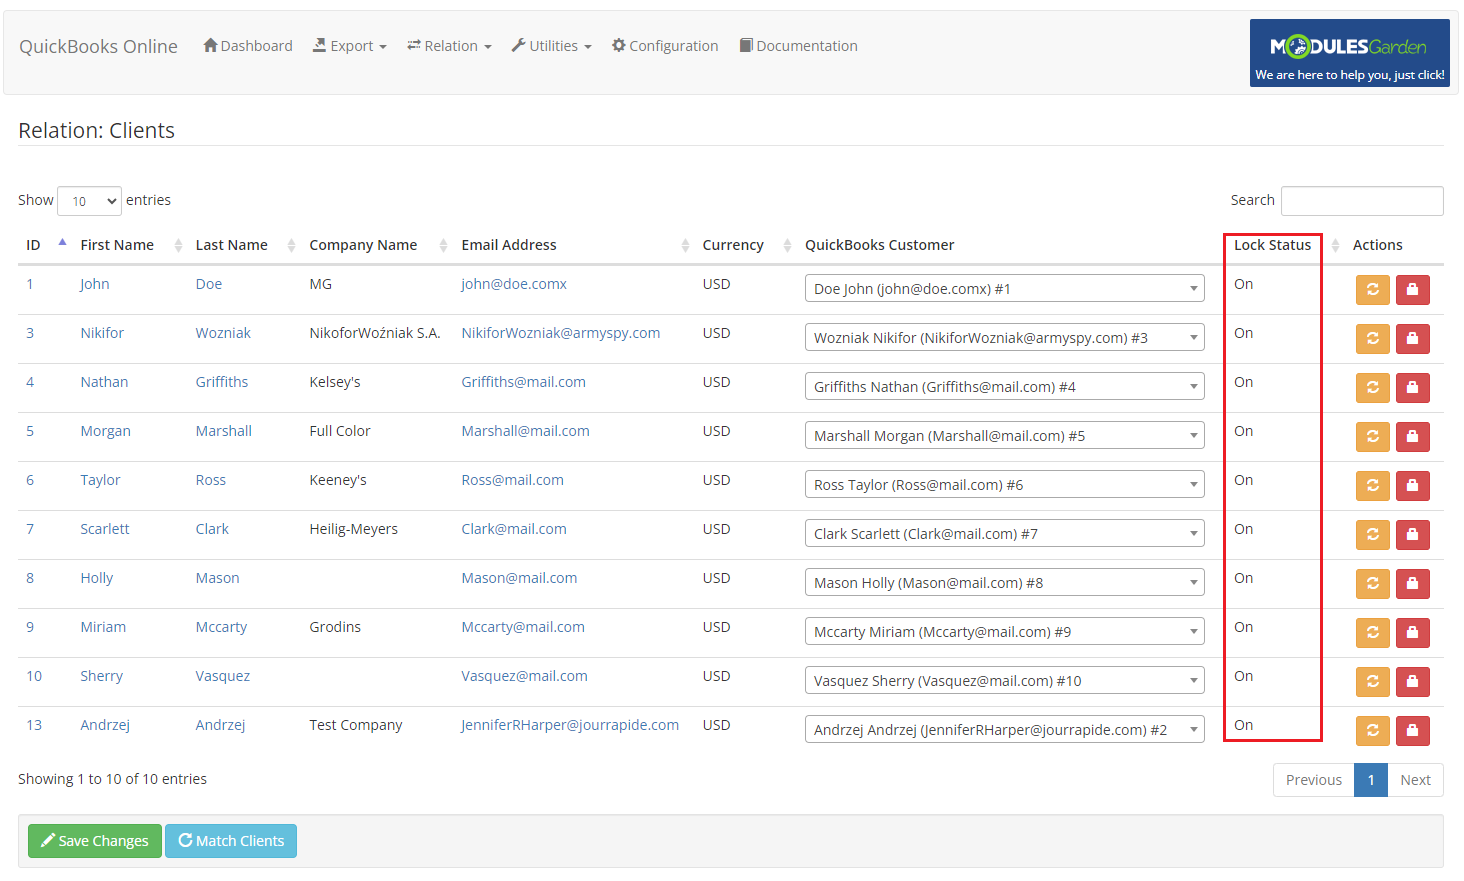Open client last name Griffiths link

(222, 382)
